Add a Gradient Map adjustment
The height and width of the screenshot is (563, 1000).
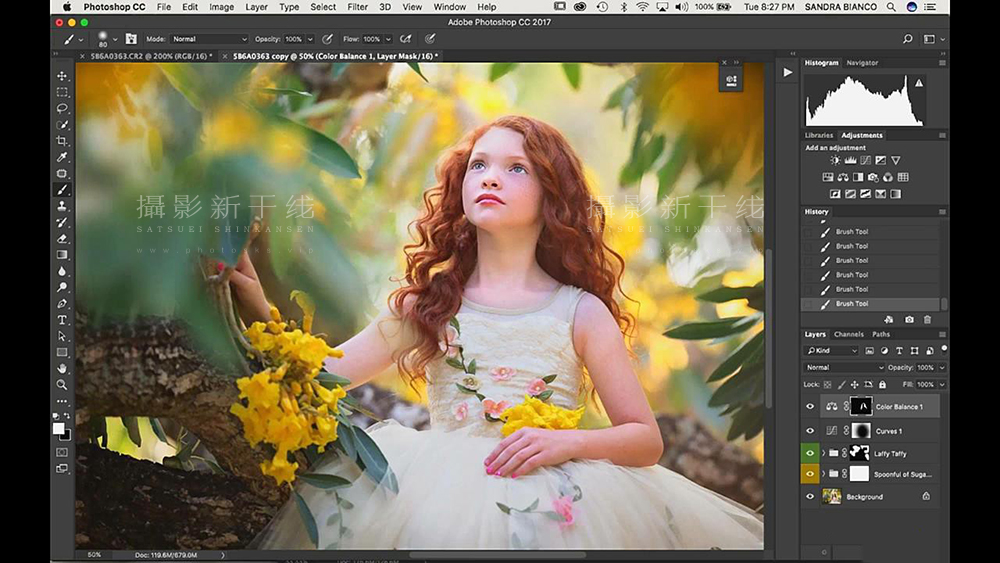tap(895, 194)
